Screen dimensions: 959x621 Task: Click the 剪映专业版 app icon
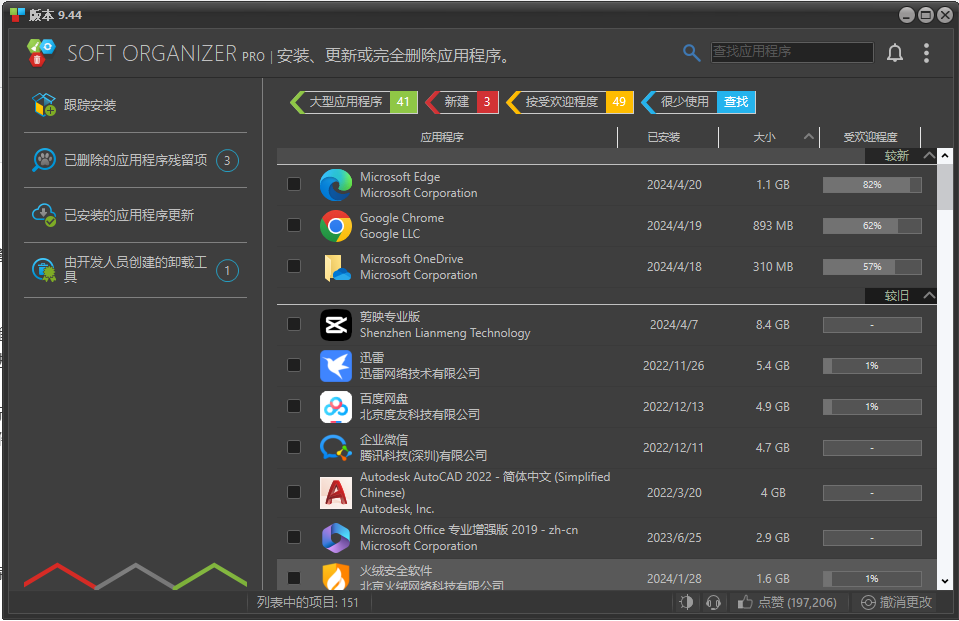pyautogui.click(x=336, y=325)
